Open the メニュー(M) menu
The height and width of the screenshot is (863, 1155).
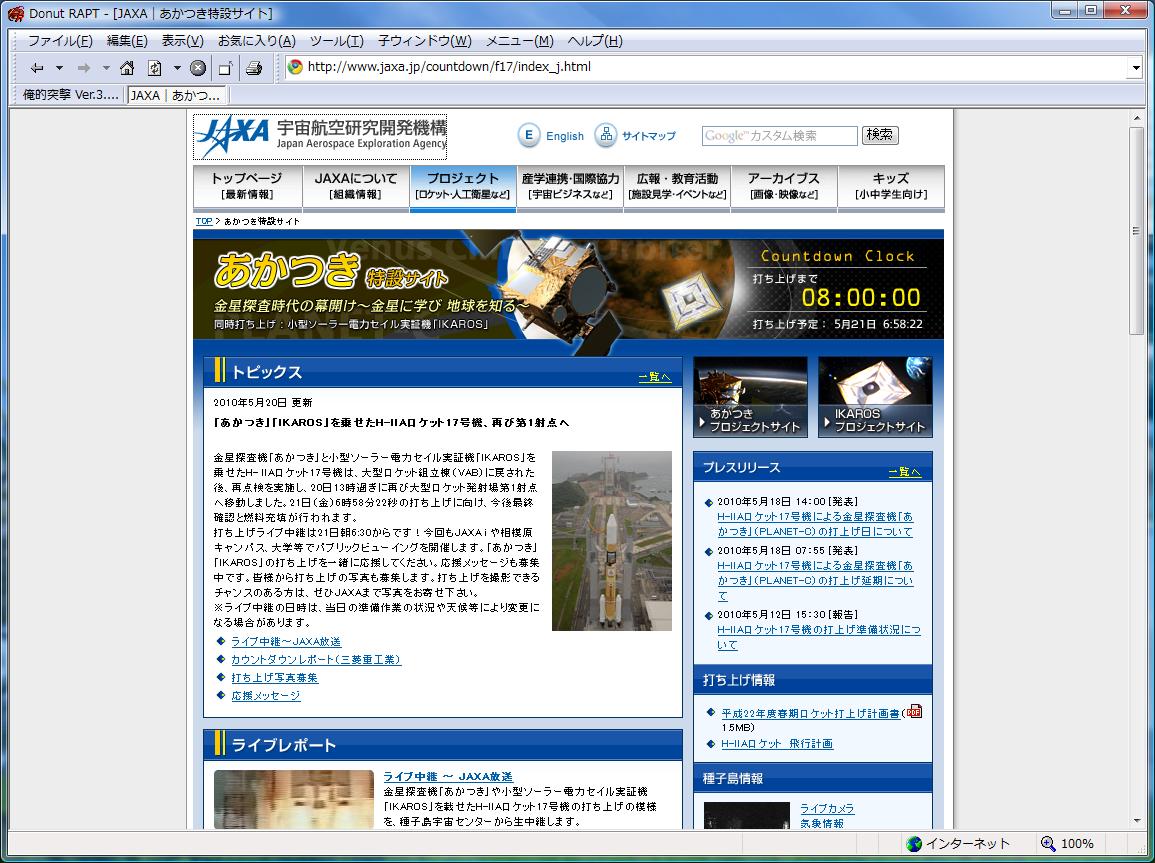(x=519, y=40)
